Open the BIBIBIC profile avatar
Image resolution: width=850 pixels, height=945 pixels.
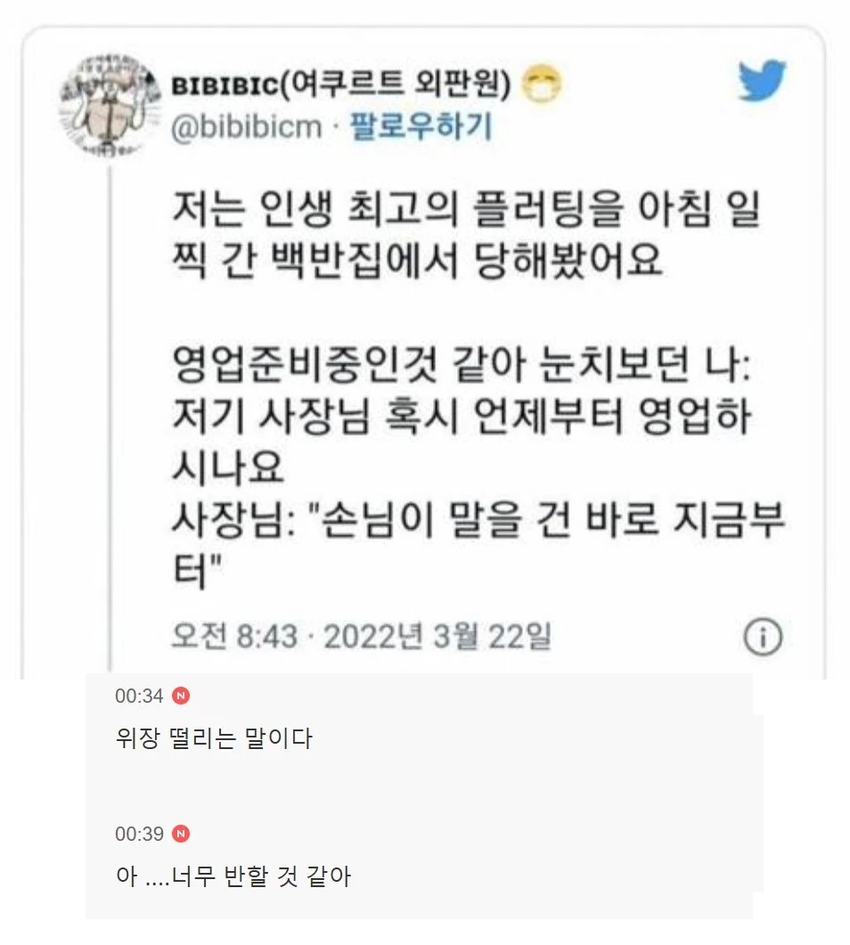point(110,105)
